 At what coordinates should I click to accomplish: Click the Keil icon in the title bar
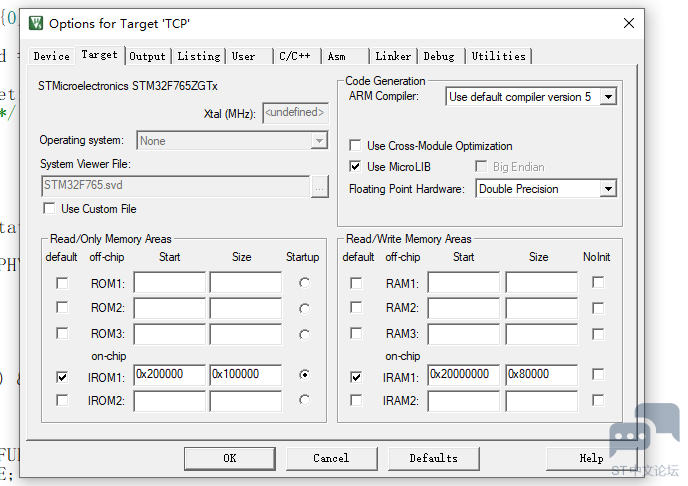coord(36,23)
